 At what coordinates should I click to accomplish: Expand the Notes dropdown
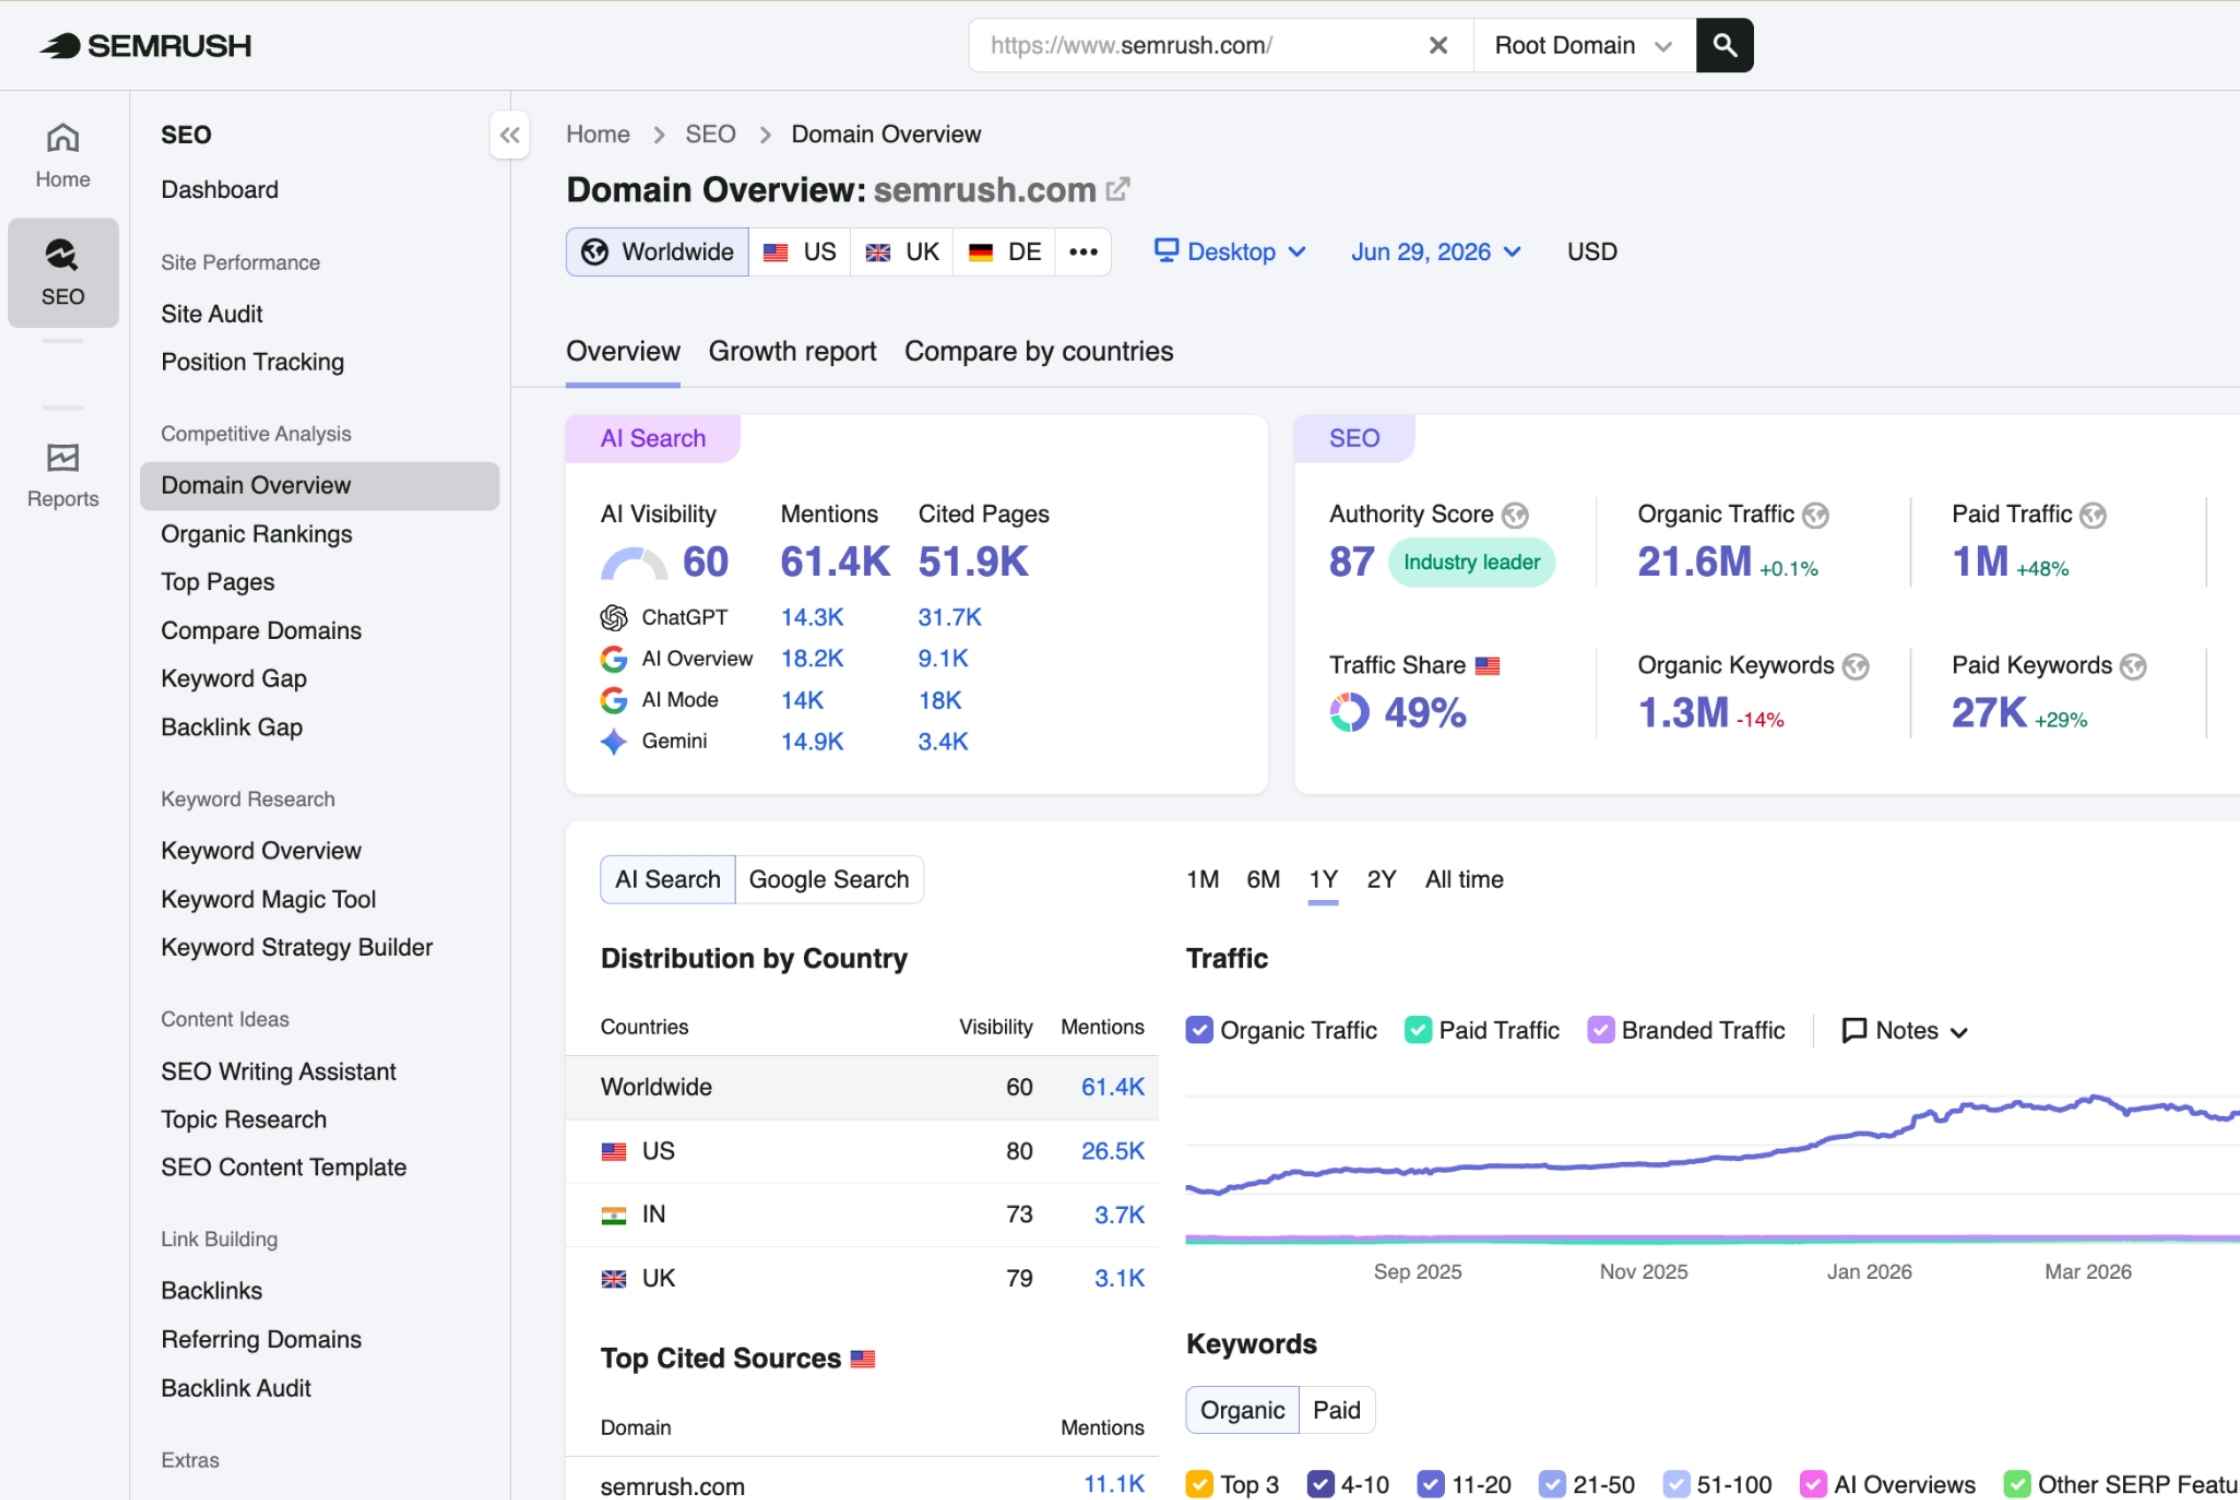click(1905, 1030)
